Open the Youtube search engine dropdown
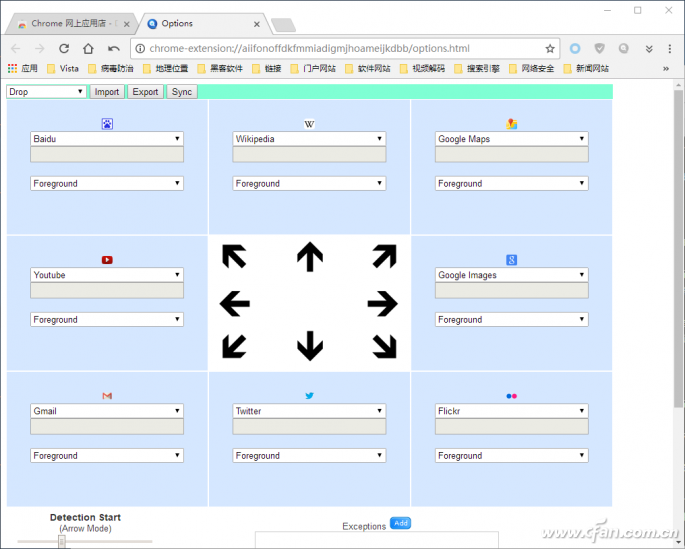This screenshot has height=549, width=685. click(107, 275)
